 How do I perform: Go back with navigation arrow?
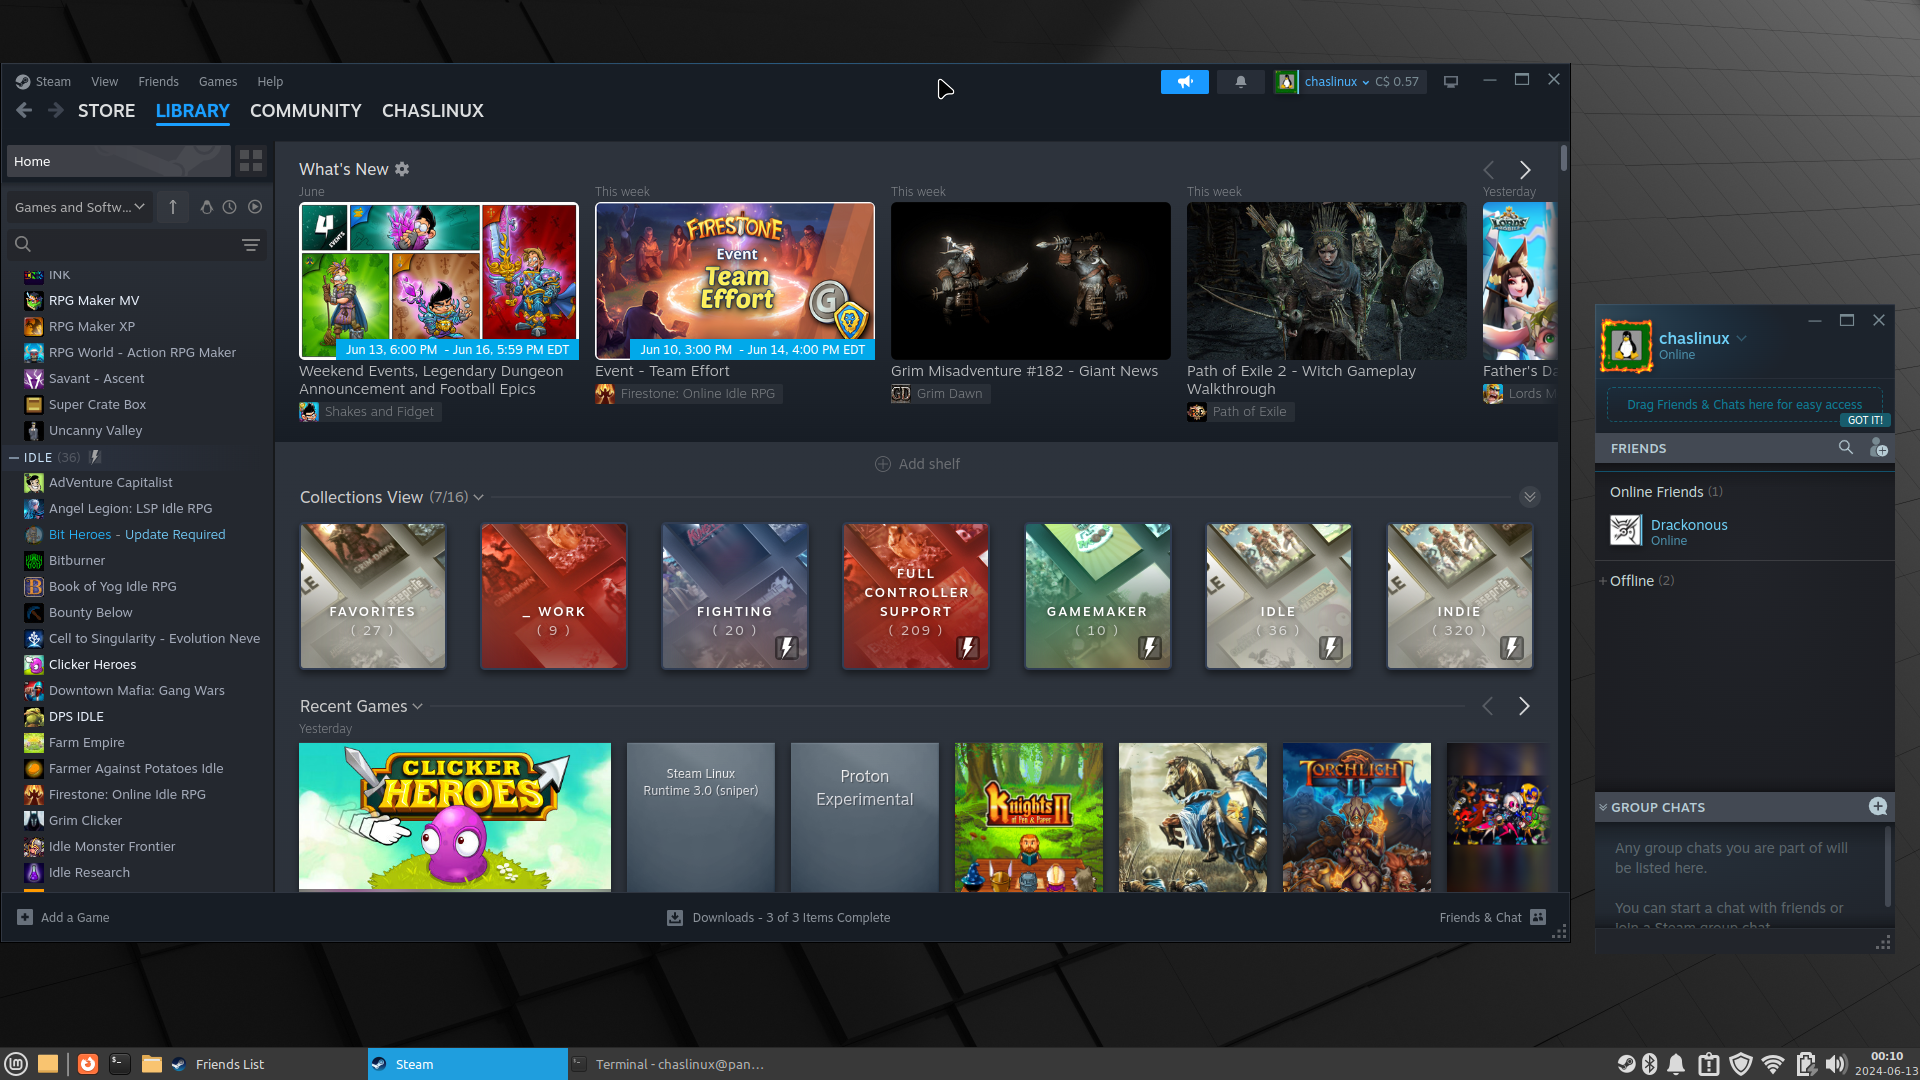(x=25, y=110)
